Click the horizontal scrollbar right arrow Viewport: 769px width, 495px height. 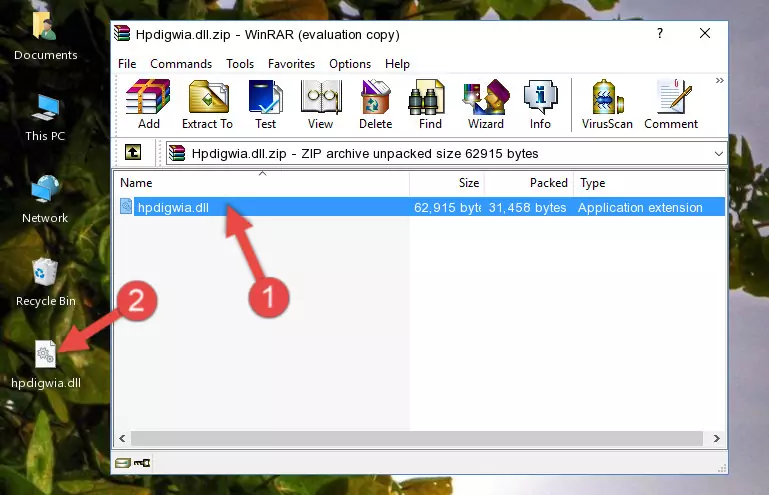coord(717,438)
